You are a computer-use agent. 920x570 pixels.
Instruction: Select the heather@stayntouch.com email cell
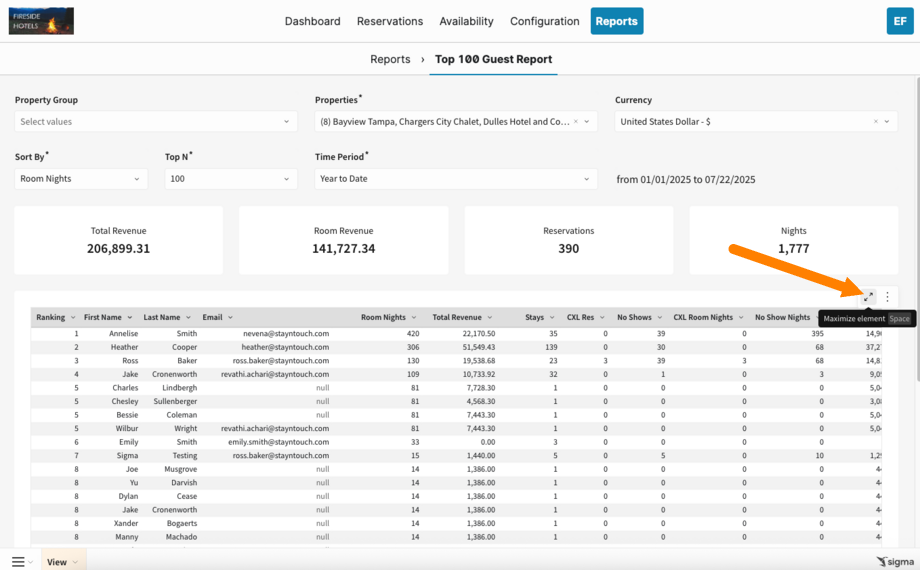285,347
